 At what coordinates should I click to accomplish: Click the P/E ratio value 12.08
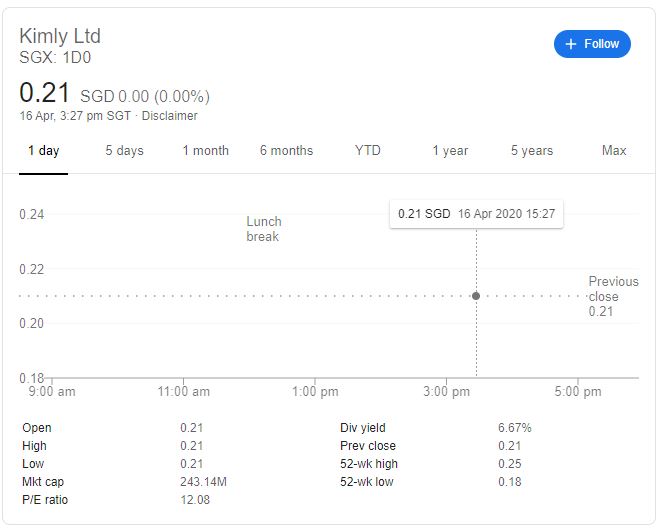pos(195,500)
